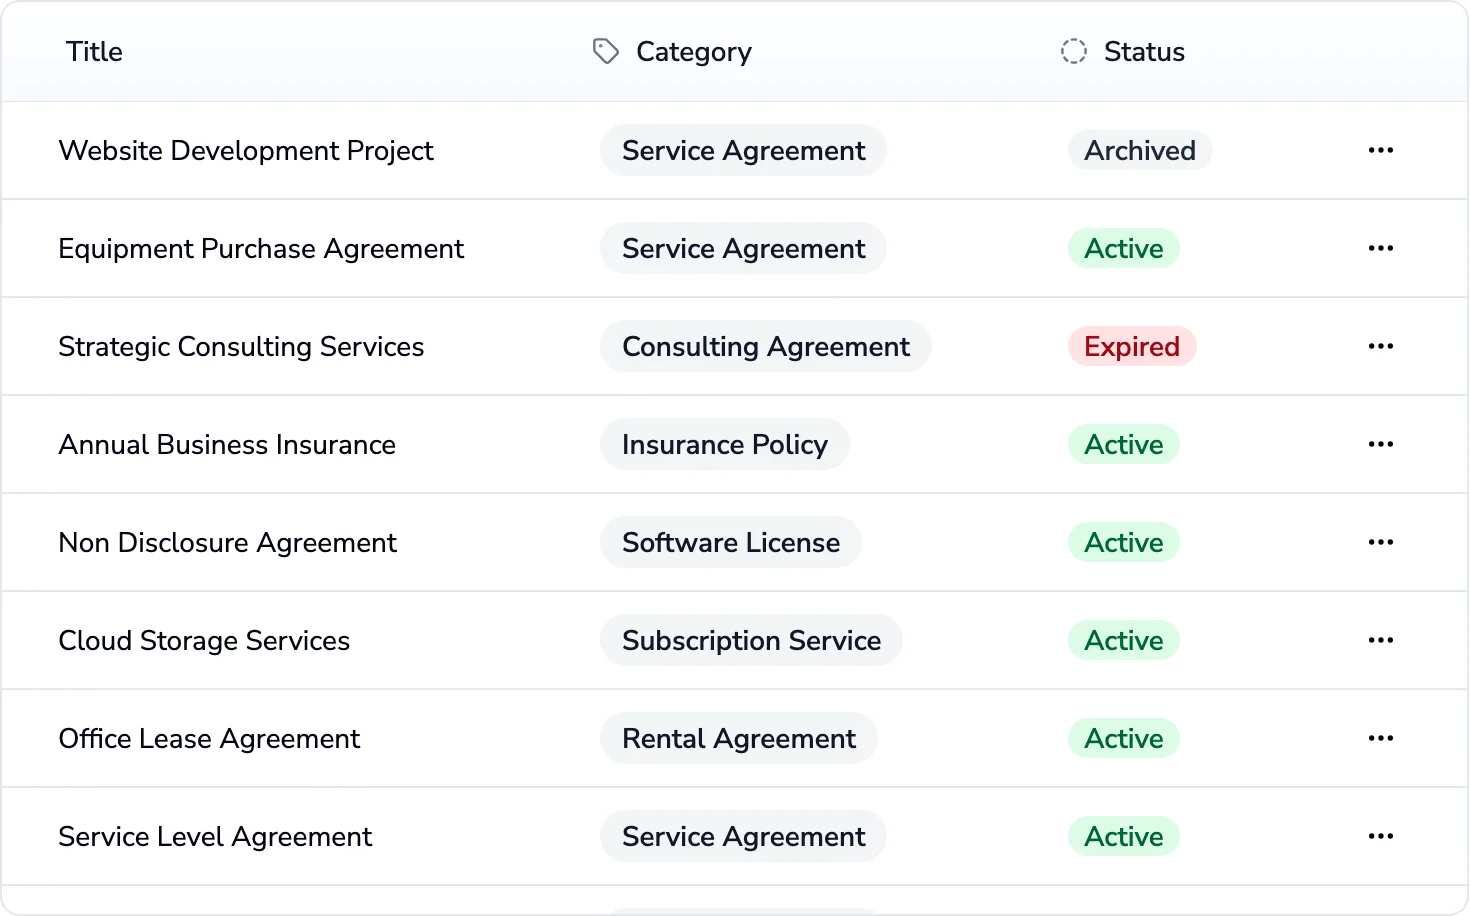Open actions menu for Cloud Storage Services
This screenshot has height=916, width=1470.
(1380, 640)
